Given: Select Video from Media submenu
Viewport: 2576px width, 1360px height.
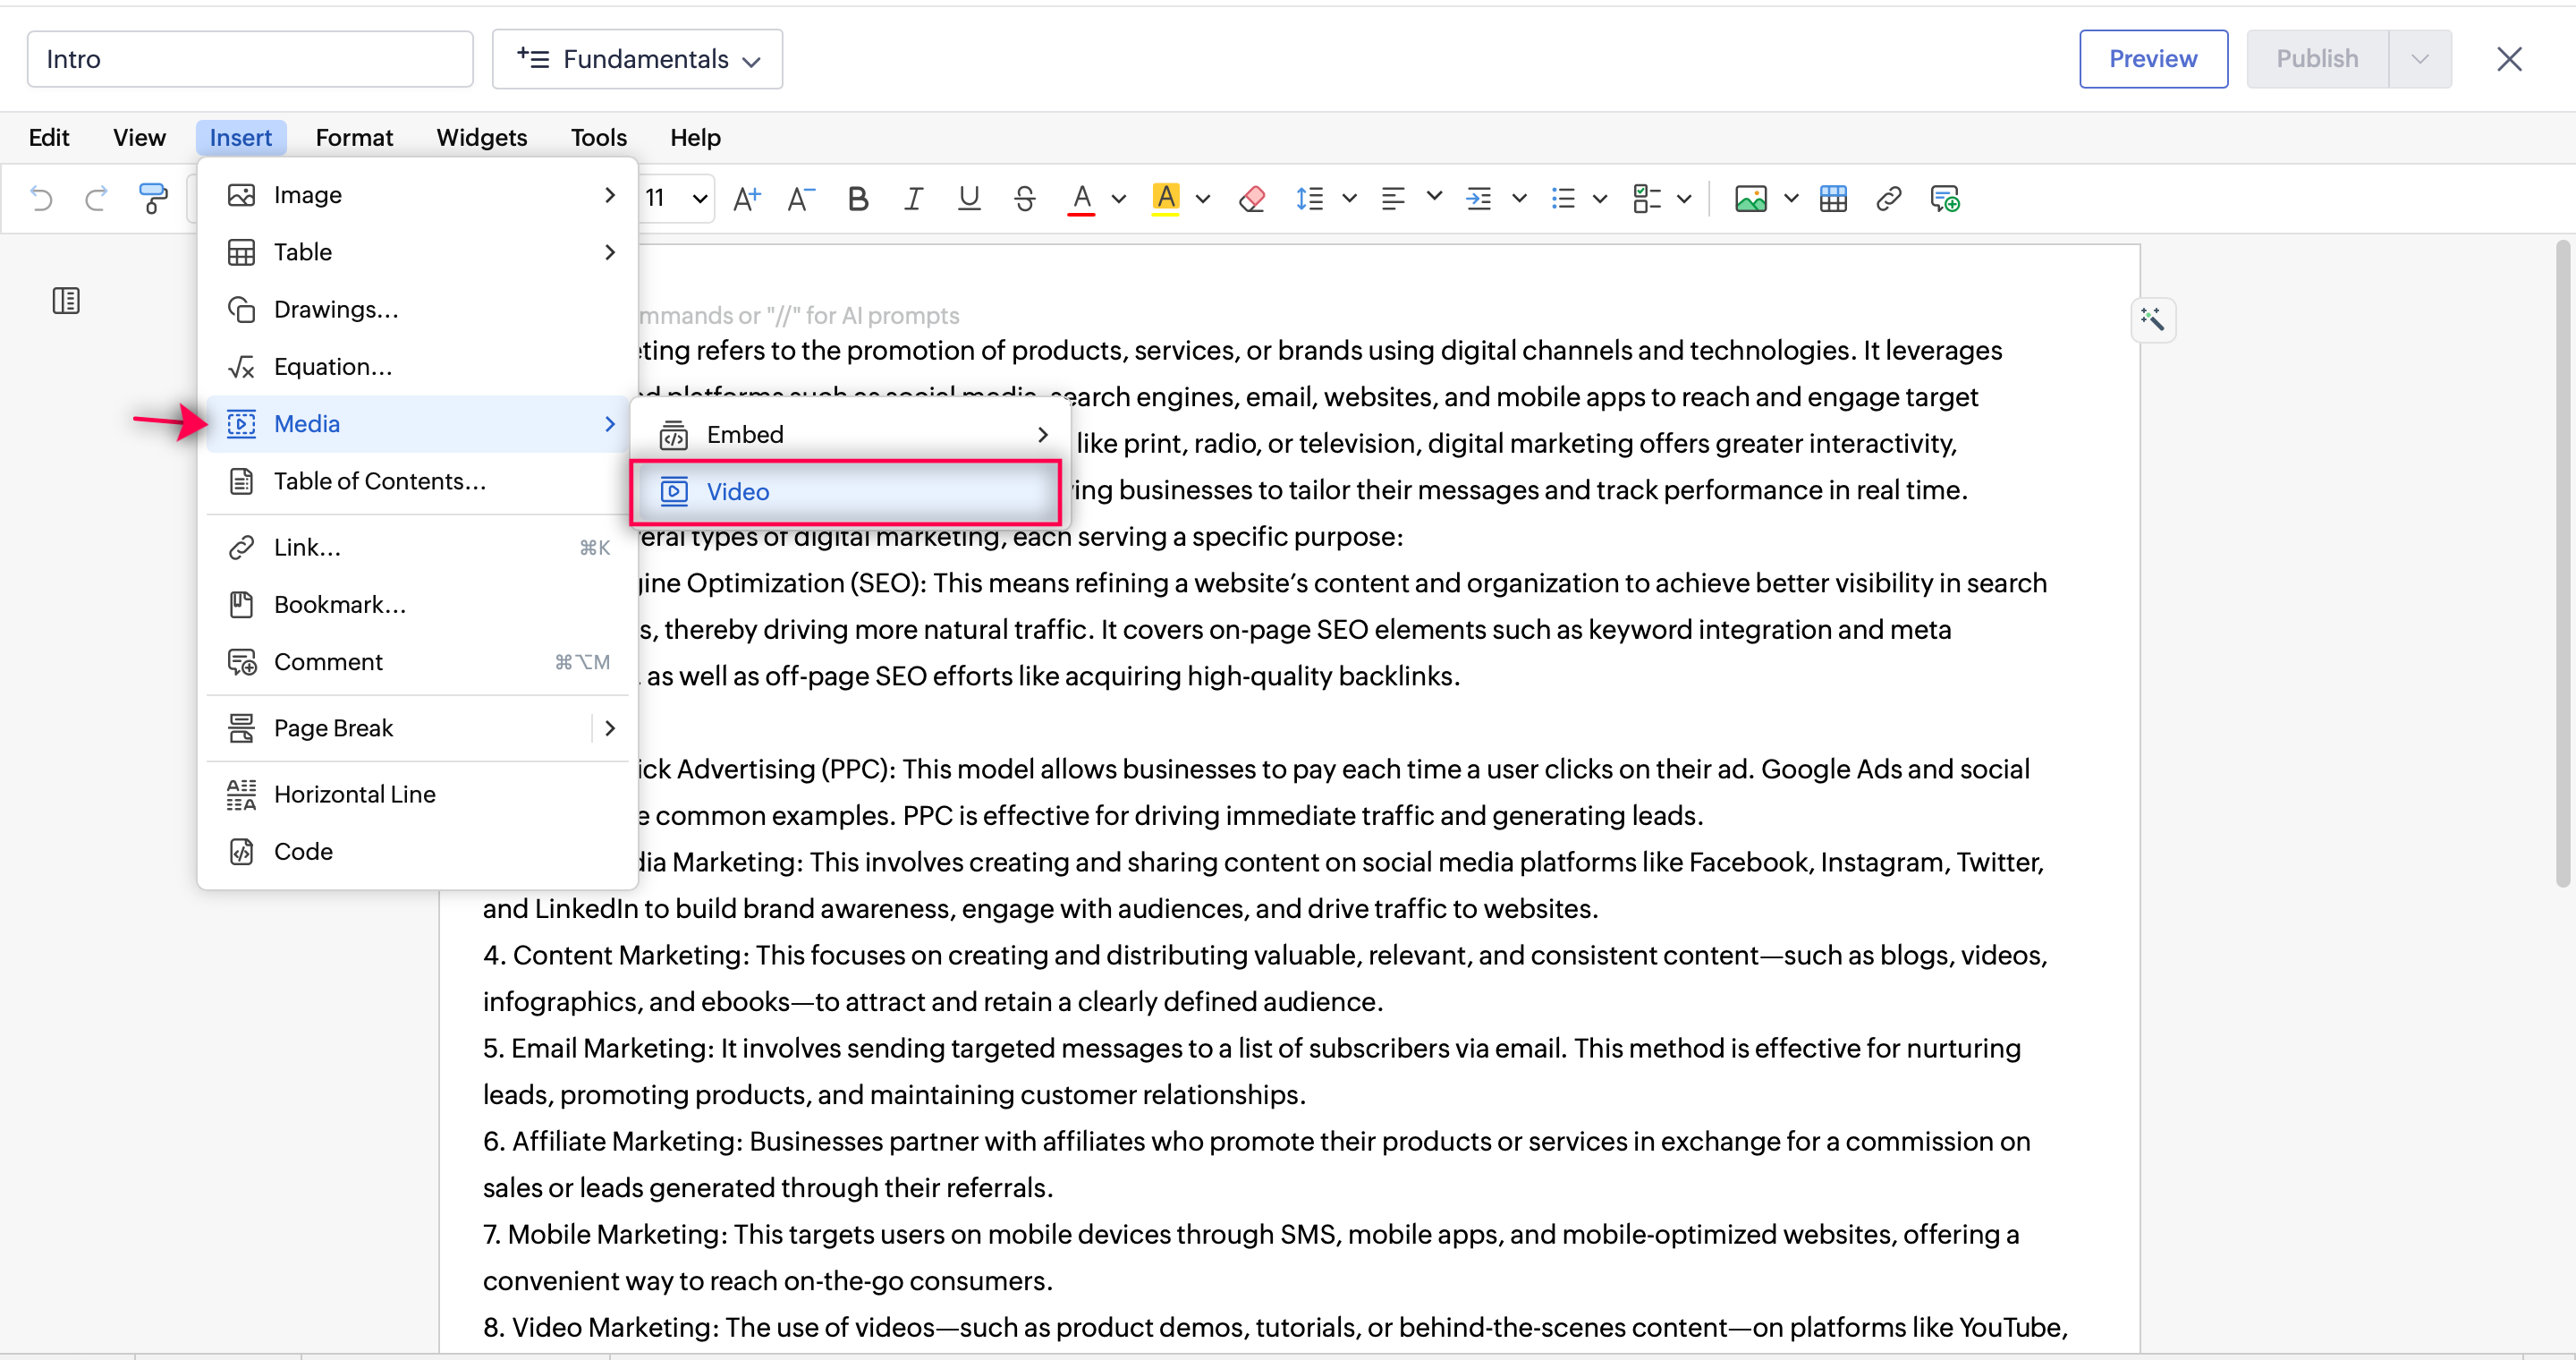Looking at the screenshot, I should tap(845, 492).
